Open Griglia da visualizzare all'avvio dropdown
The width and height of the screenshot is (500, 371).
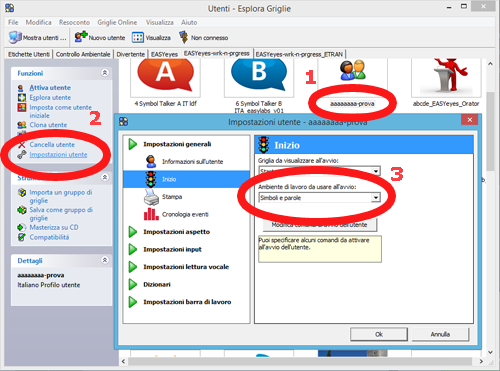(x=376, y=171)
